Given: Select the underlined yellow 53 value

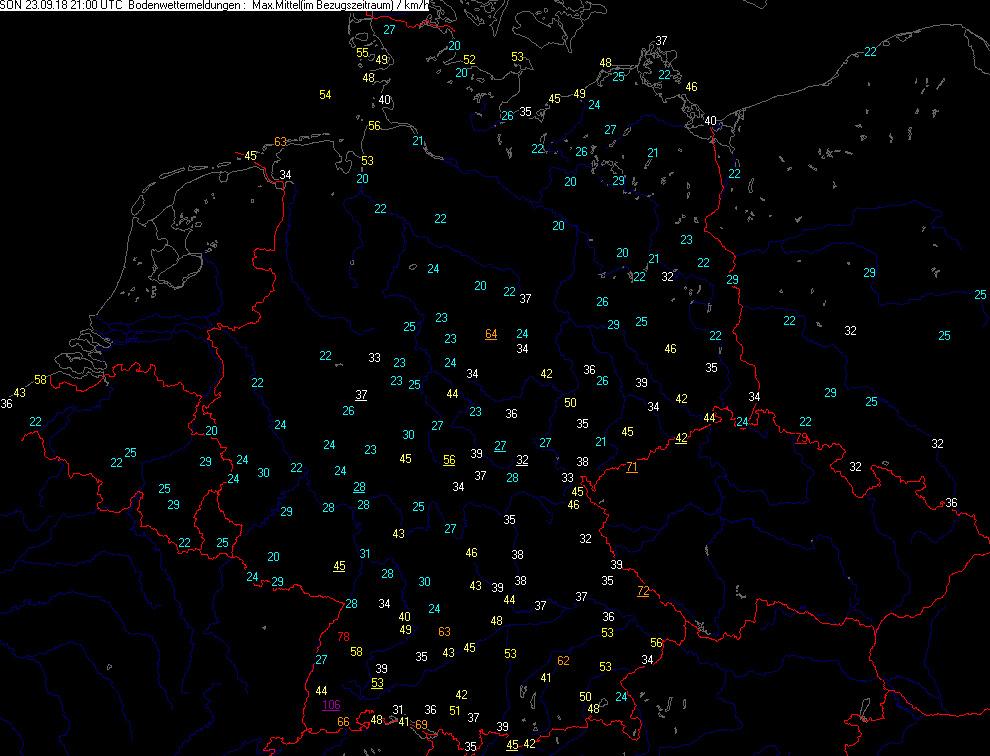Looking at the screenshot, I should pyautogui.click(x=377, y=684).
